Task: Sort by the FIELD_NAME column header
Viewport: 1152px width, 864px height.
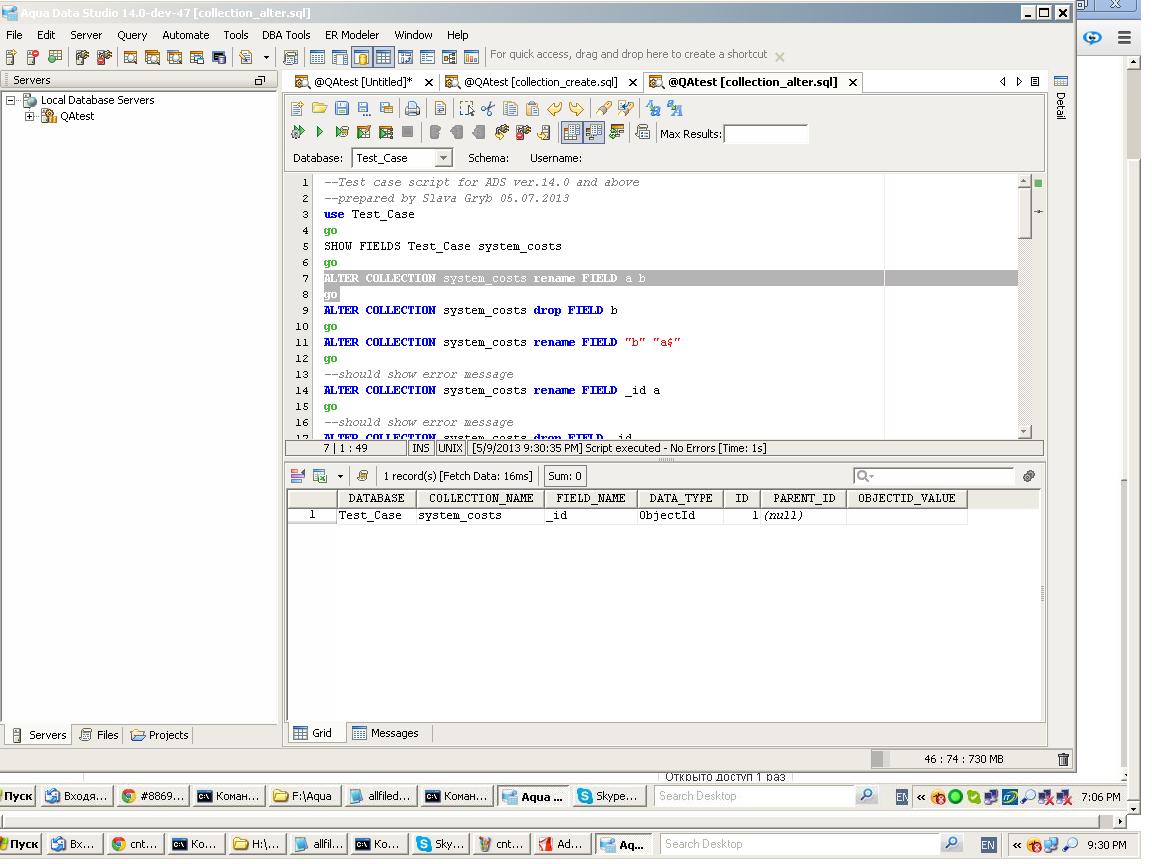Action: click(591, 498)
